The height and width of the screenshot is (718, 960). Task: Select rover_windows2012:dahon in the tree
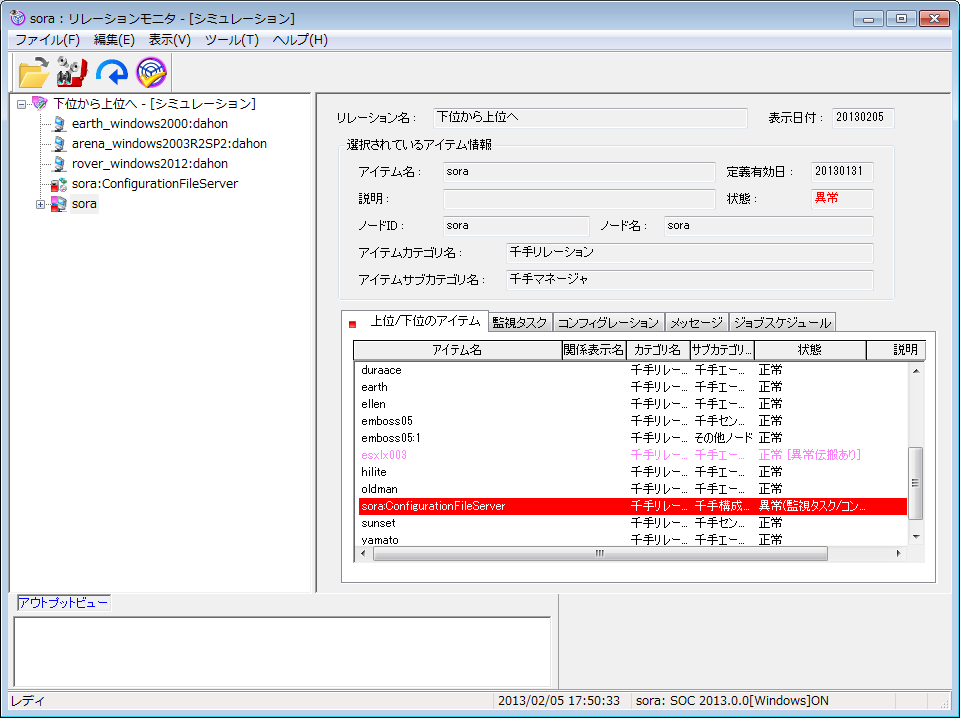(x=149, y=164)
